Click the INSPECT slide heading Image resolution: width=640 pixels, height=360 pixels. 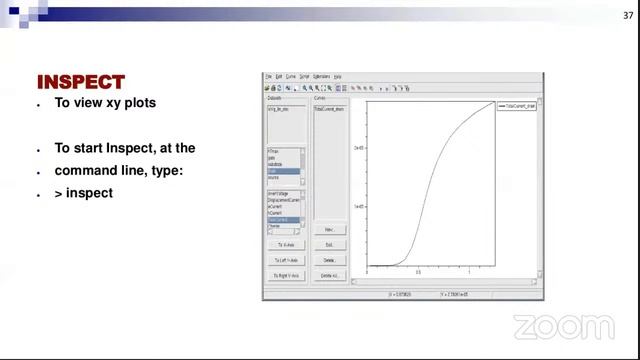tap(81, 82)
